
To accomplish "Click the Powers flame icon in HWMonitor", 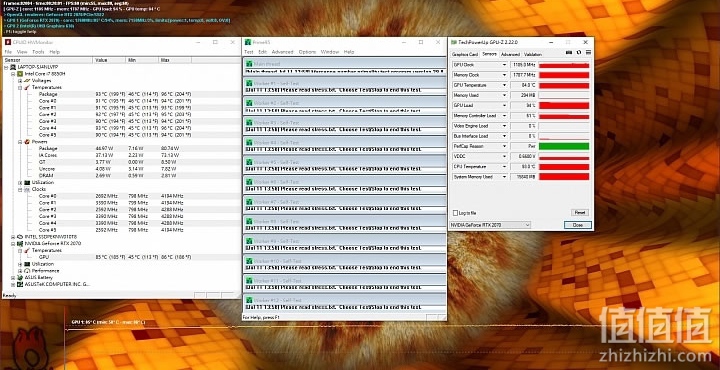I will click(27, 142).
